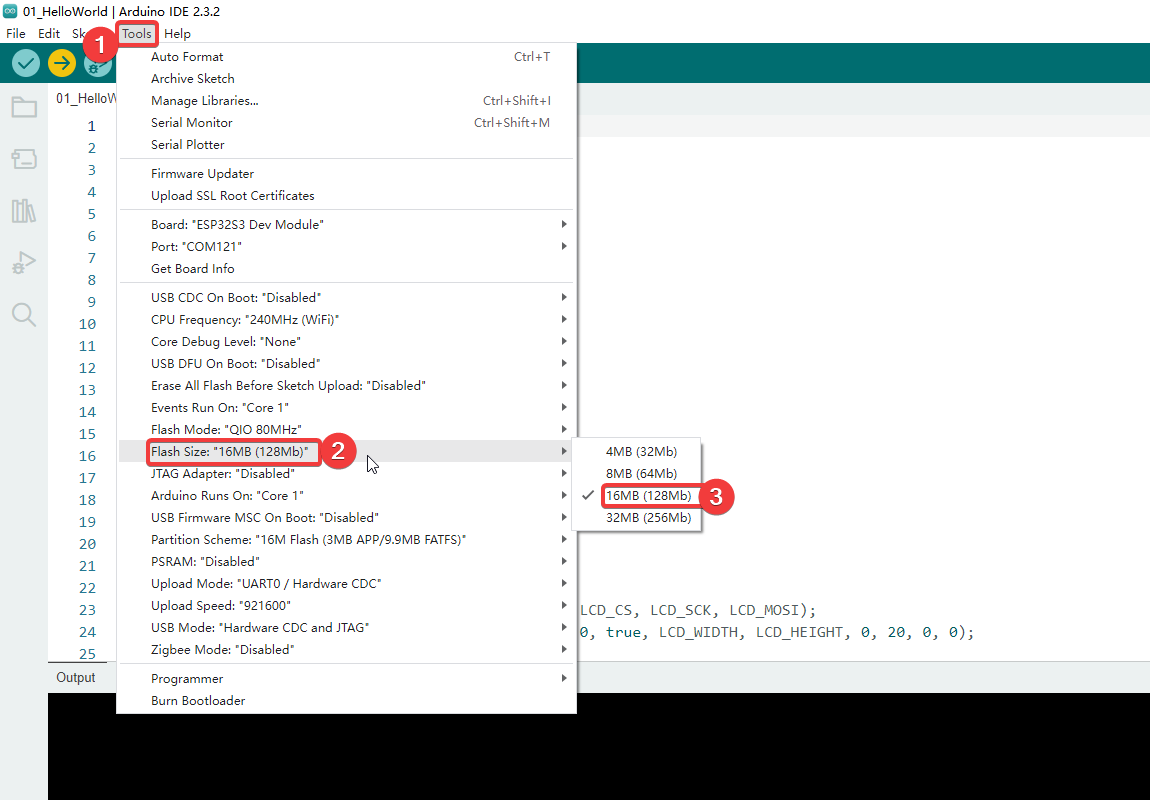This screenshot has width=1150, height=800.
Task: Click Get Board Info
Action: tap(346, 268)
